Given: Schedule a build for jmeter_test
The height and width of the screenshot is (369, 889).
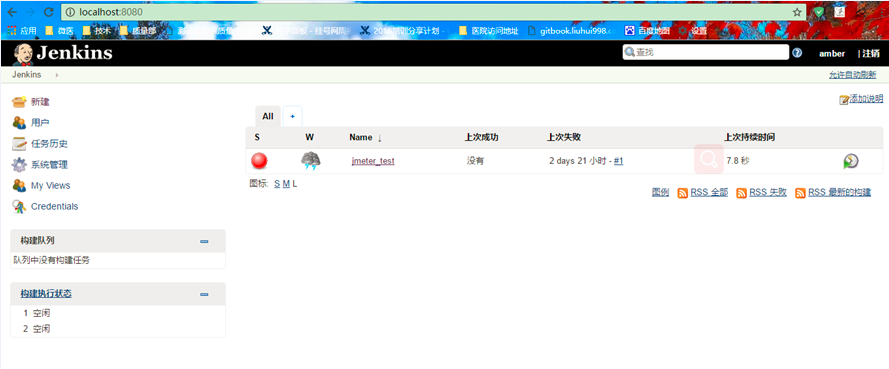Looking at the screenshot, I should point(850,161).
